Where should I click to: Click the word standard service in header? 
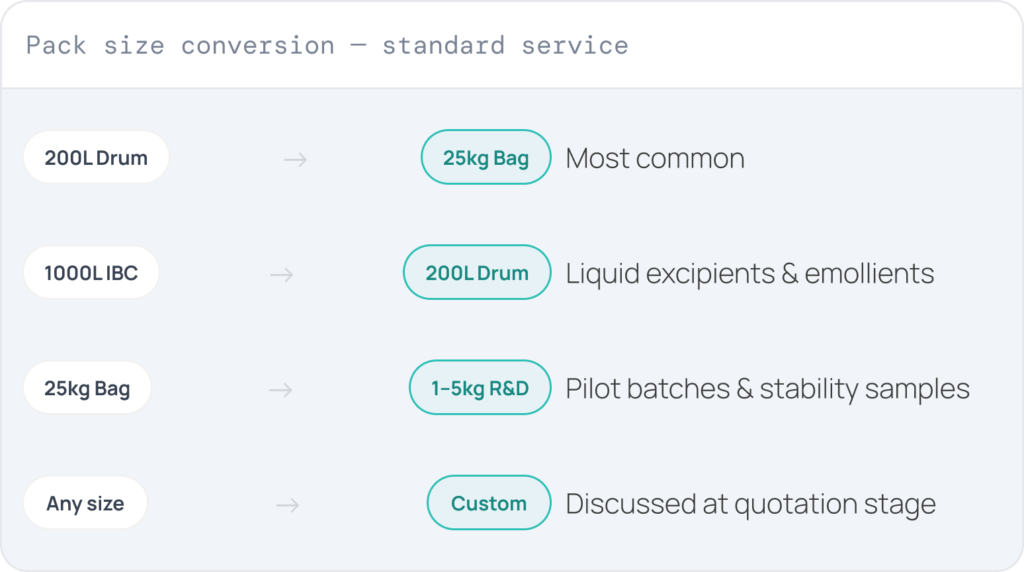point(505,45)
